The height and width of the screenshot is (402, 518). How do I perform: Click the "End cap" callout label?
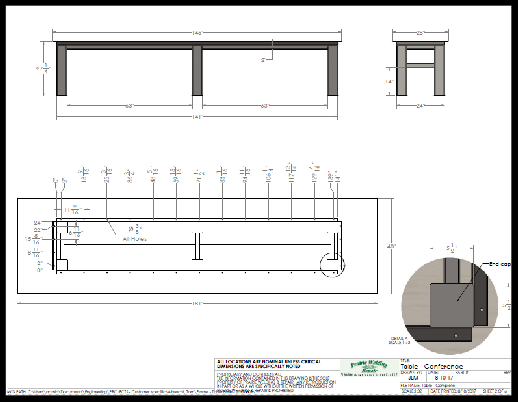tap(499, 264)
